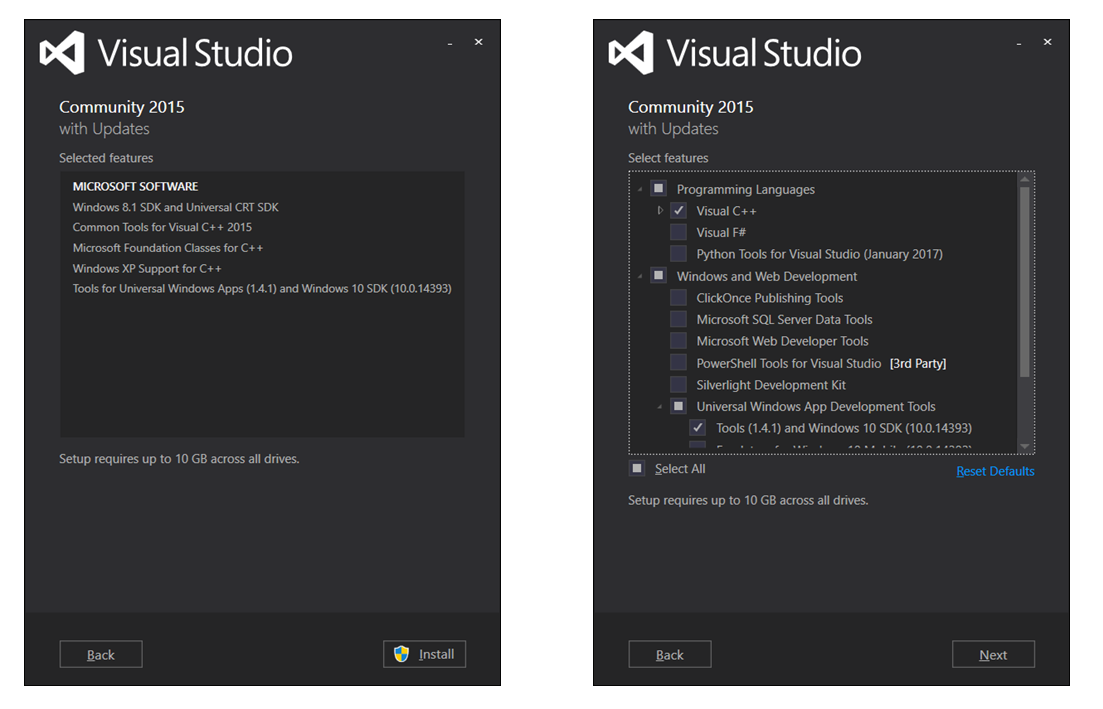This screenshot has height=709, width=1103.
Task: Expand the Visual C++ sub-features arrow
Action: click(x=660, y=211)
